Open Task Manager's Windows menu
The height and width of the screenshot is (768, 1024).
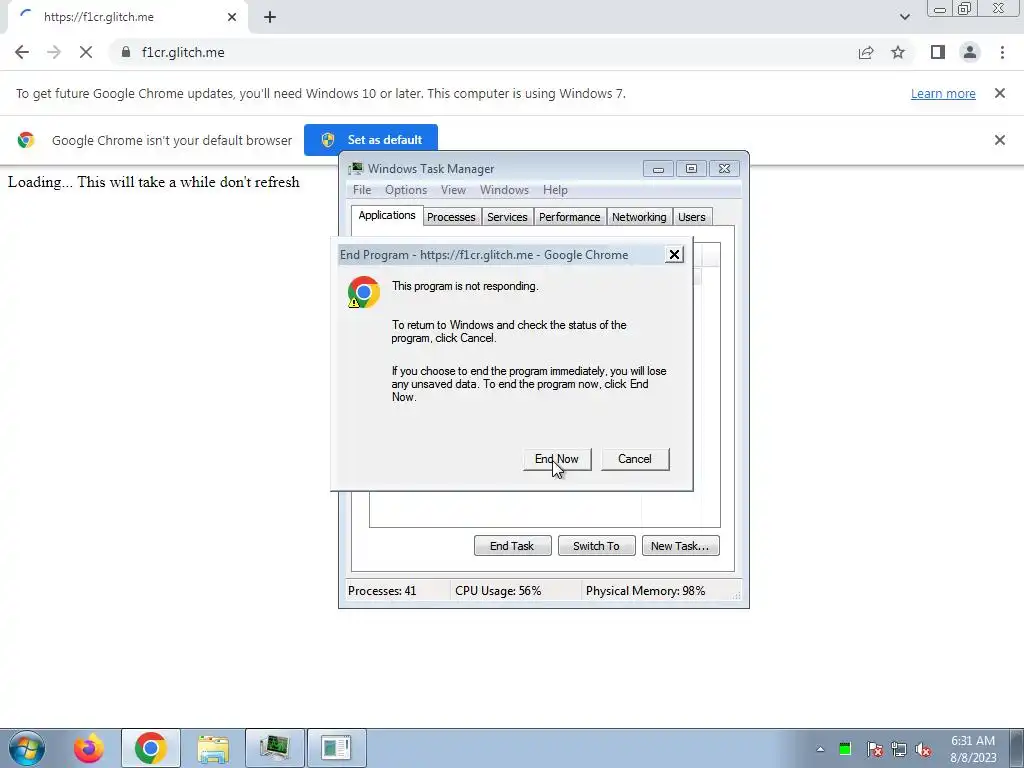coord(504,190)
